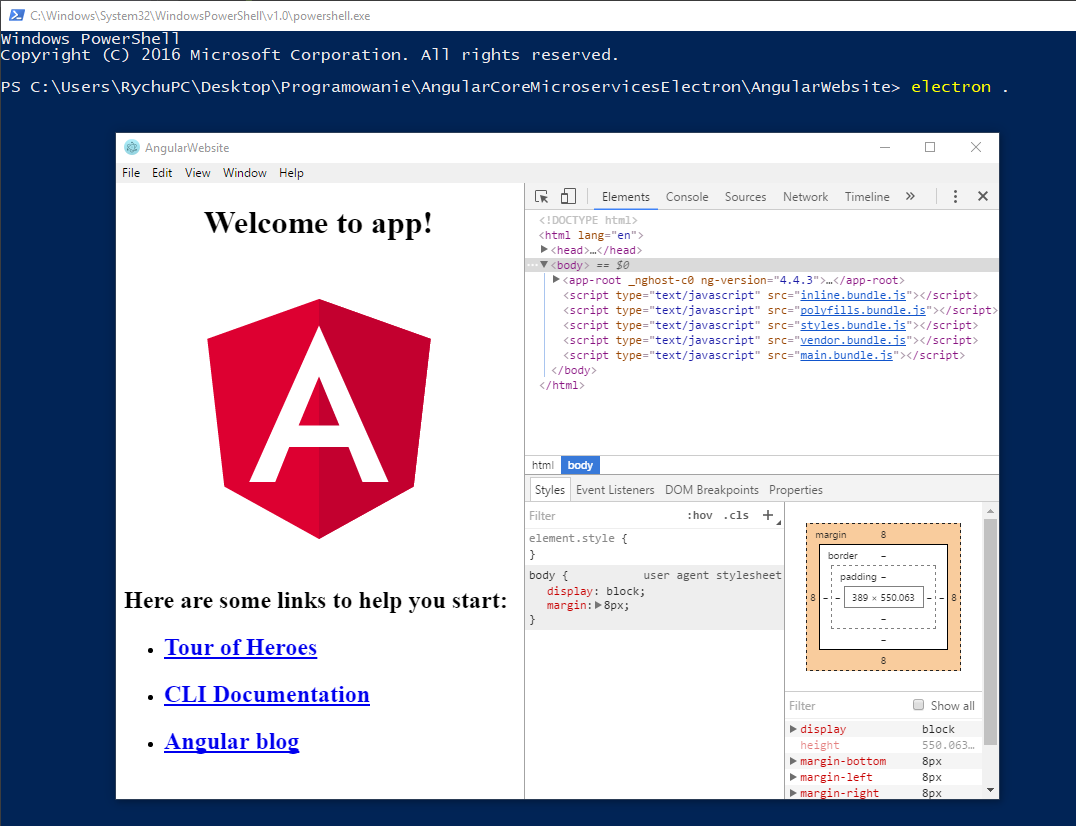
Task: Expand the app-root element node
Action: 556,280
